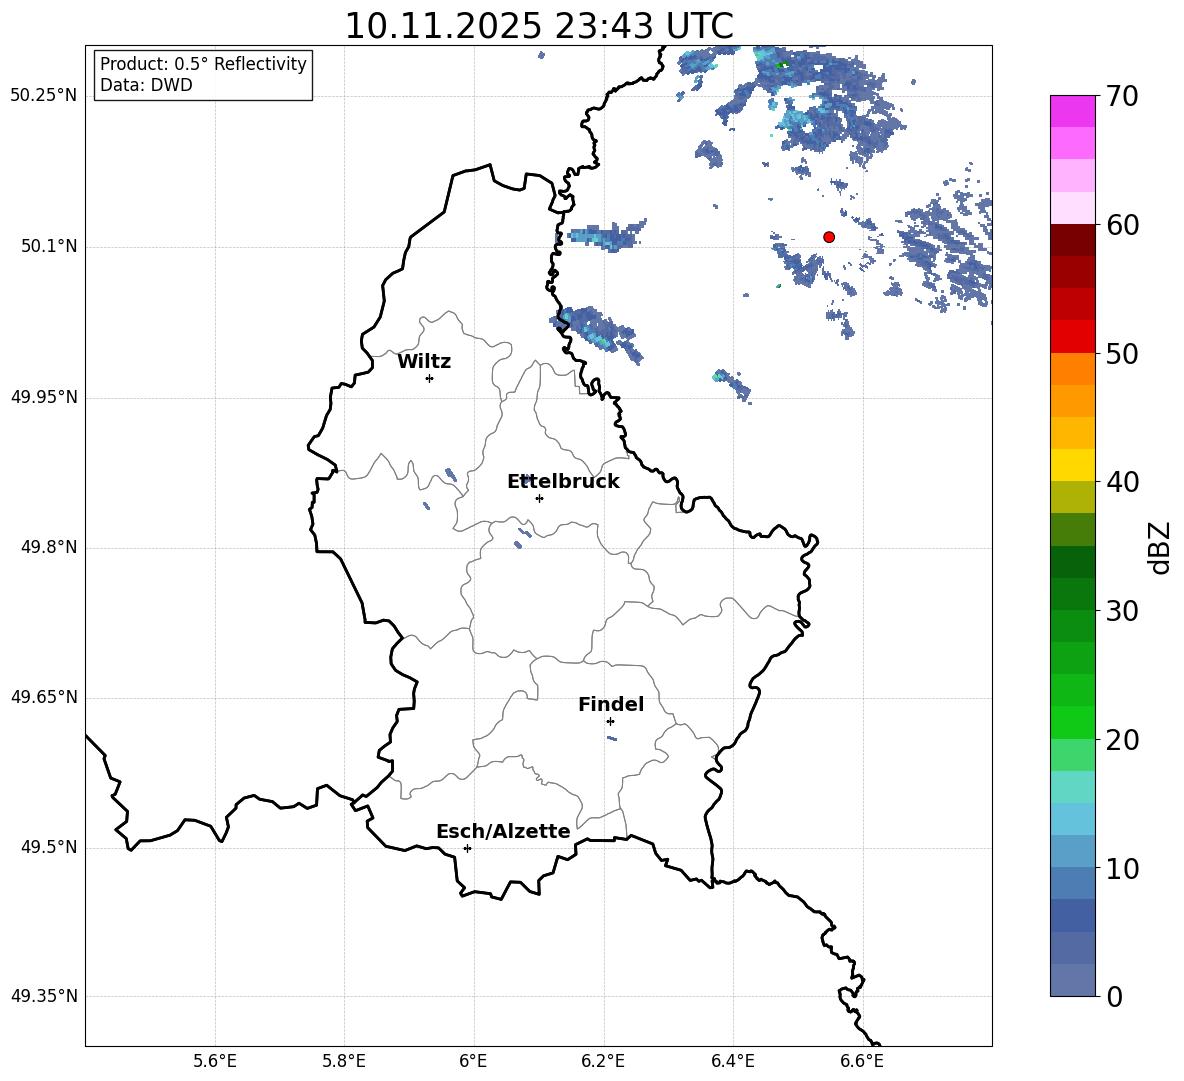Viewport: 1184px width, 1081px height.
Task: Click the 50 value on colorbar
Action: pos(1122,354)
